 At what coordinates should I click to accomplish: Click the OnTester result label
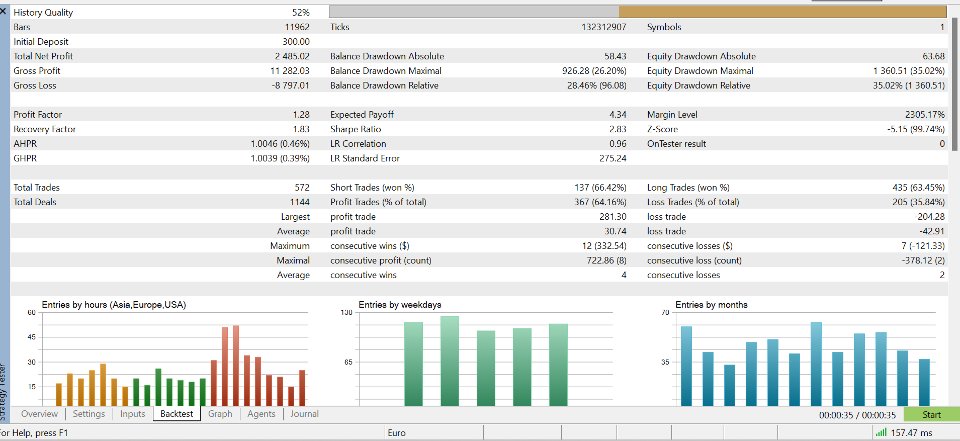click(x=677, y=144)
